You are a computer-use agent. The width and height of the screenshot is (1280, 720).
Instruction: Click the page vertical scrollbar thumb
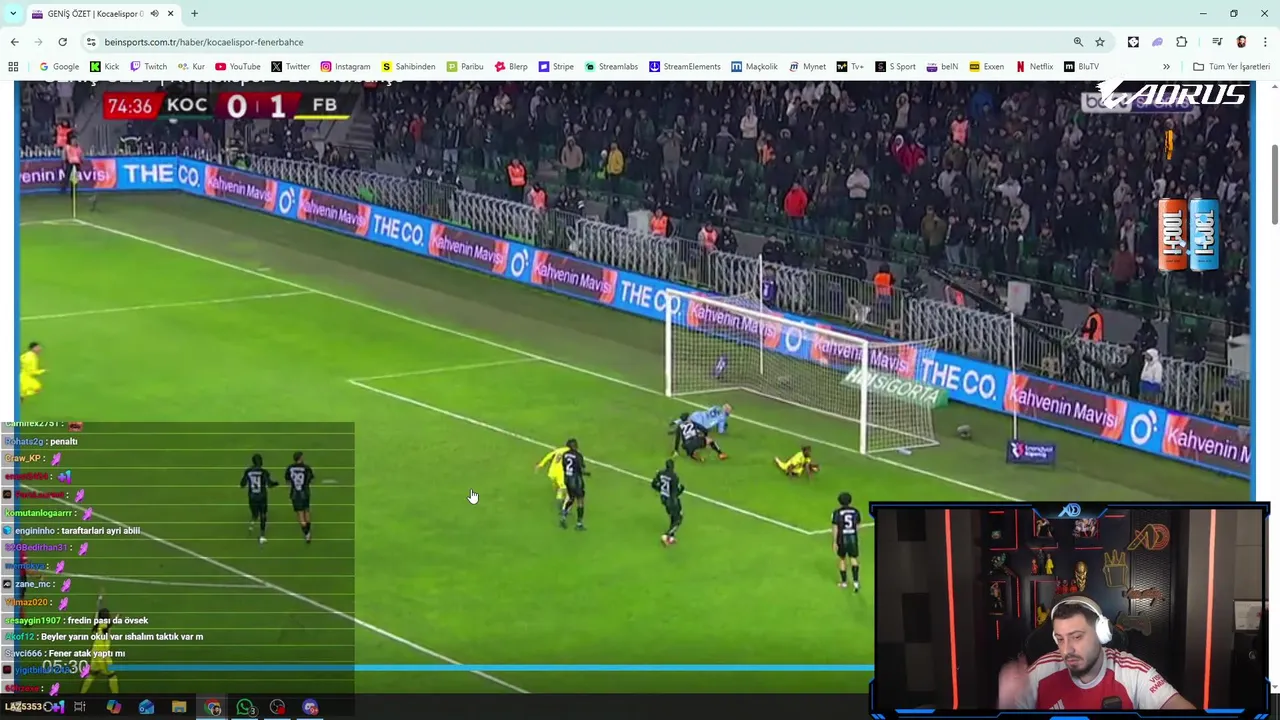point(1274,184)
